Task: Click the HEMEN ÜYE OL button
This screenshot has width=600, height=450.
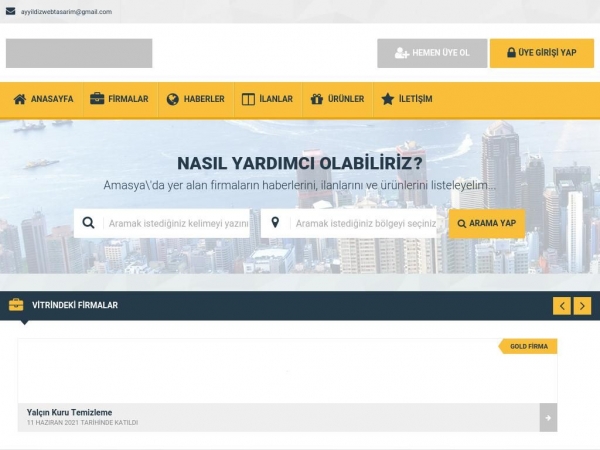Action: pyautogui.click(x=432, y=53)
